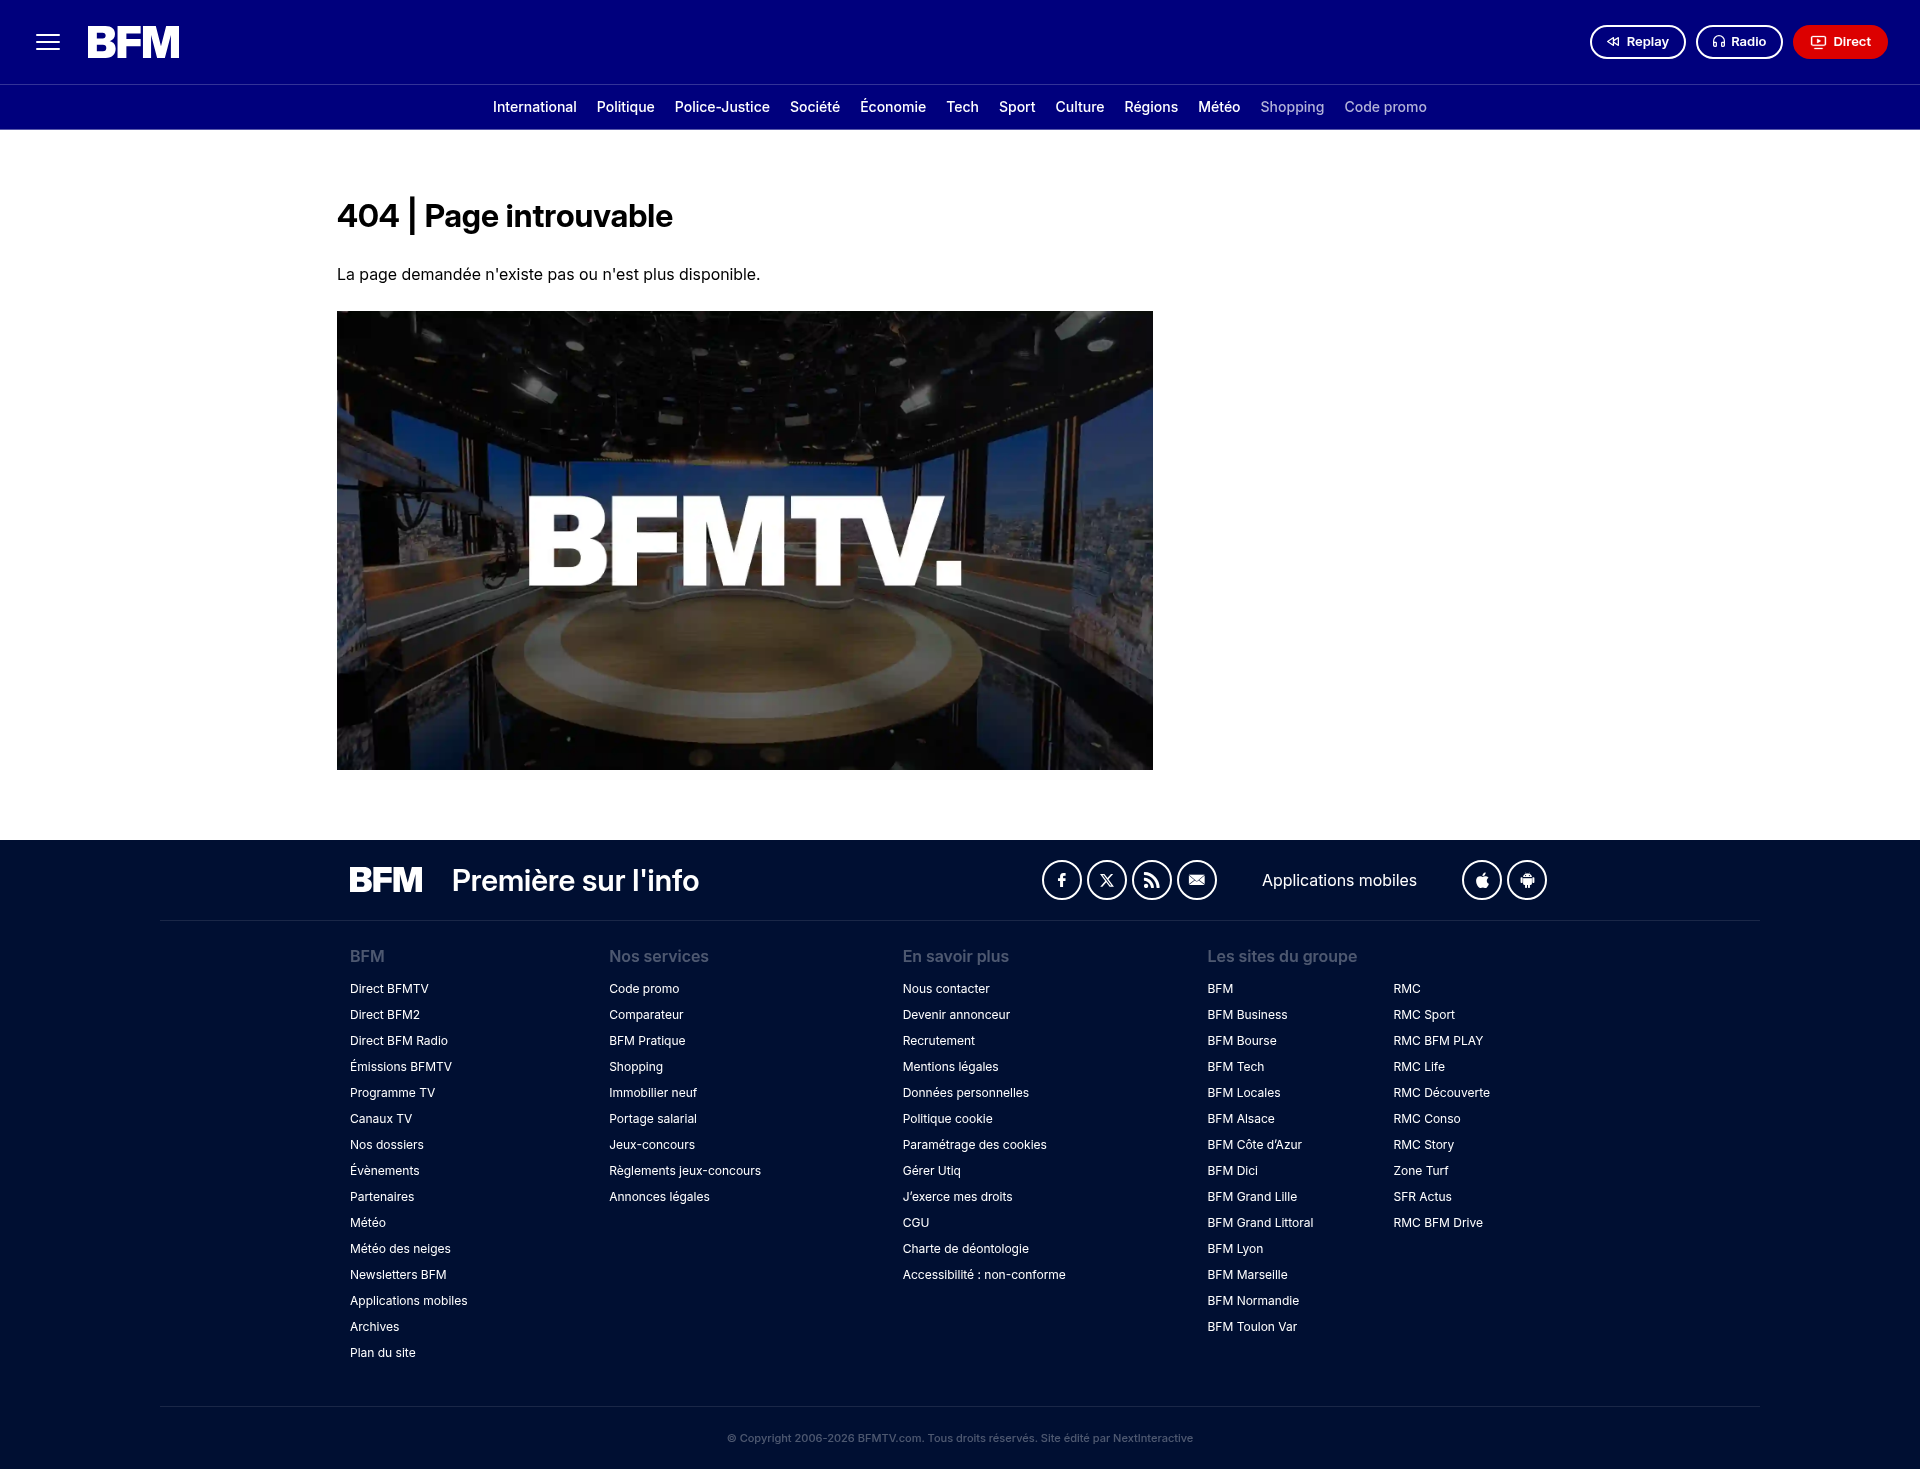This screenshot has width=1920, height=1469.
Task: Open the X (Twitter) social icon
Action: pyautogui.click(x=1107, y=880)
